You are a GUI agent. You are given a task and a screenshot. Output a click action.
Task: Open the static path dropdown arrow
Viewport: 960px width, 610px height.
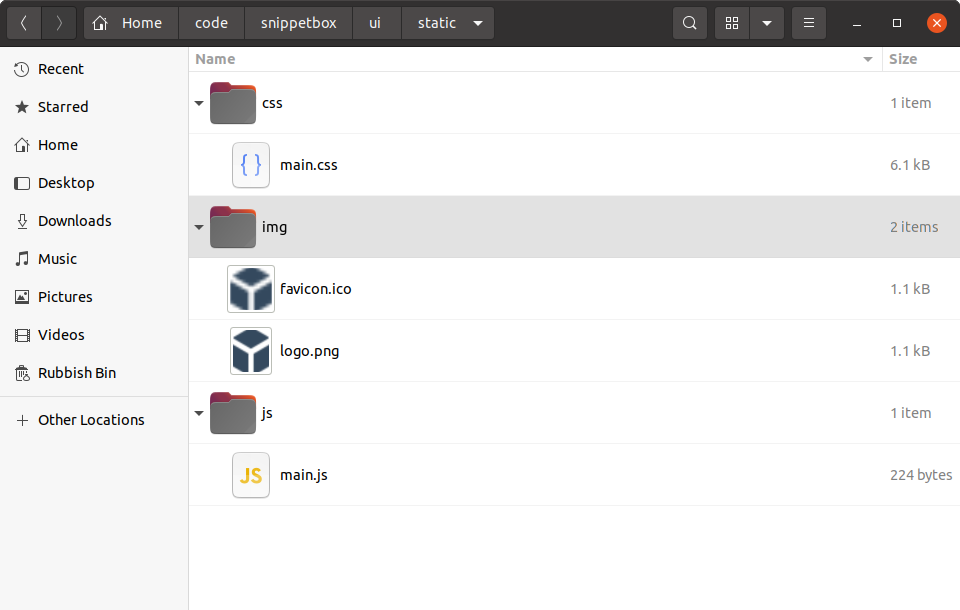[x=477, y=23]
